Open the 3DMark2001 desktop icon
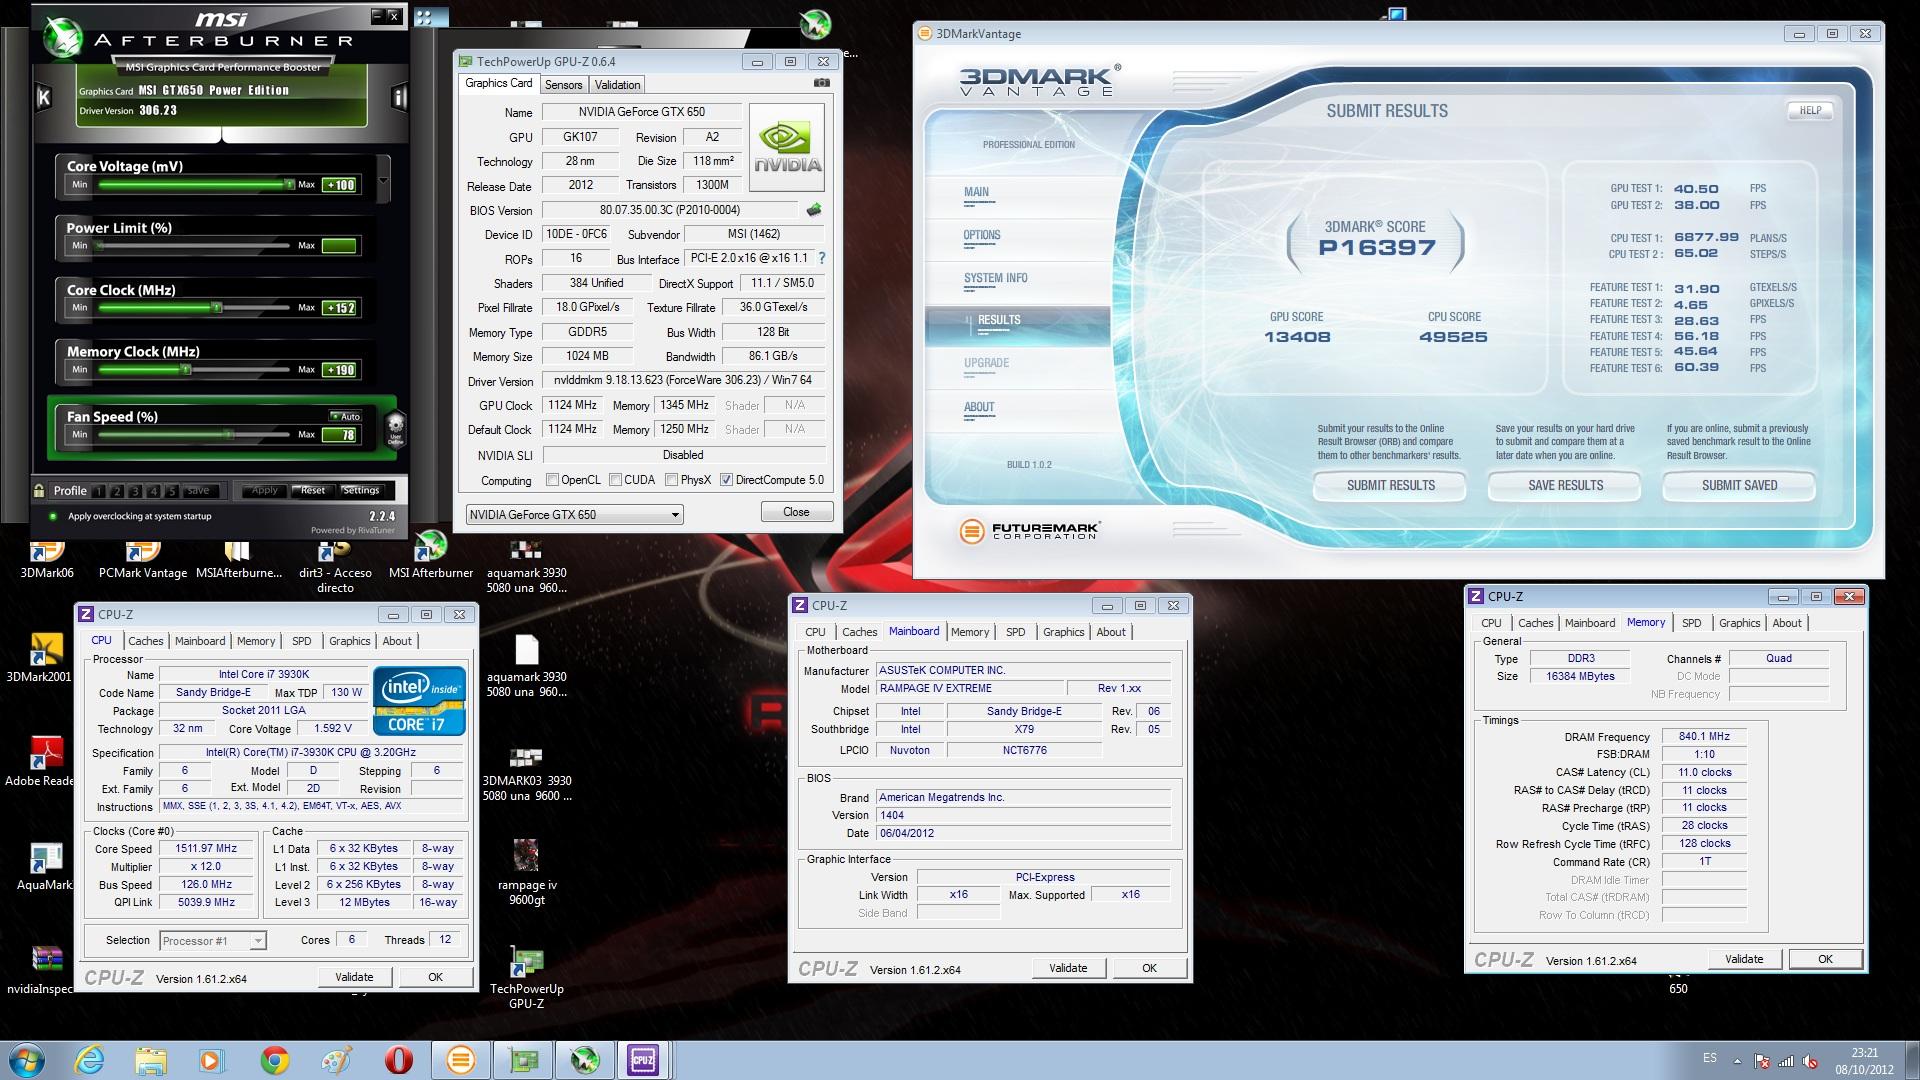1920x1080 pixels. coord(40,658)
